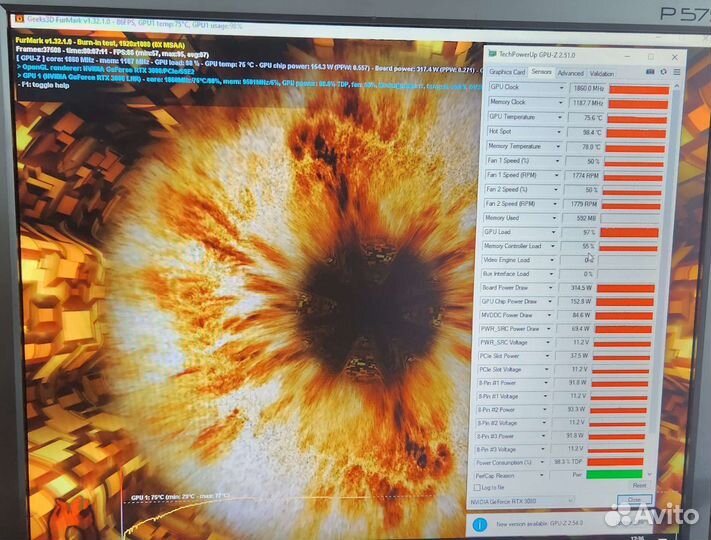This screenshot has height=540, width=711.
Task: Open the PerfCap Reason dropdown
Action: click(x=541, y=476)
